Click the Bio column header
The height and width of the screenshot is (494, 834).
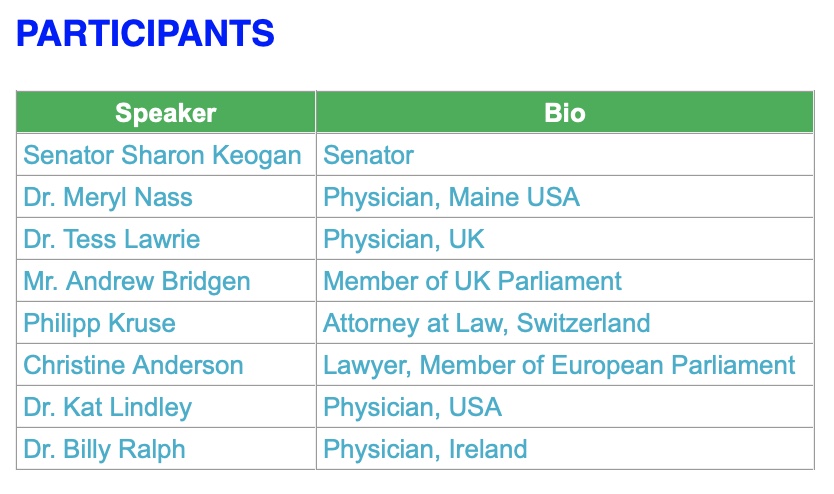click(565, 112)
